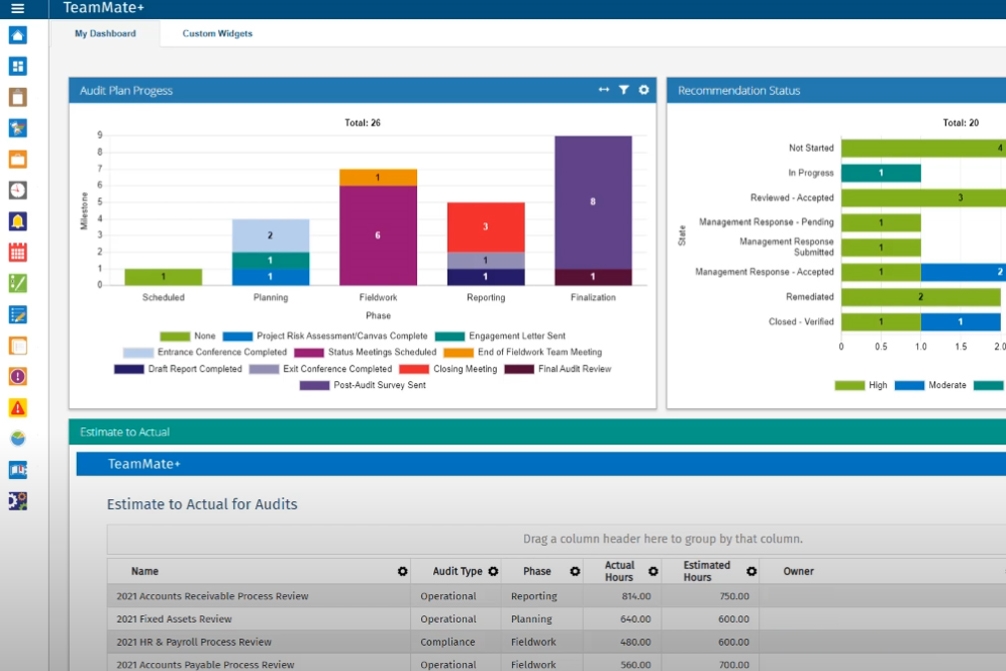Open the Phase column options gear
1006x671 pixels.
click(575, 572)
